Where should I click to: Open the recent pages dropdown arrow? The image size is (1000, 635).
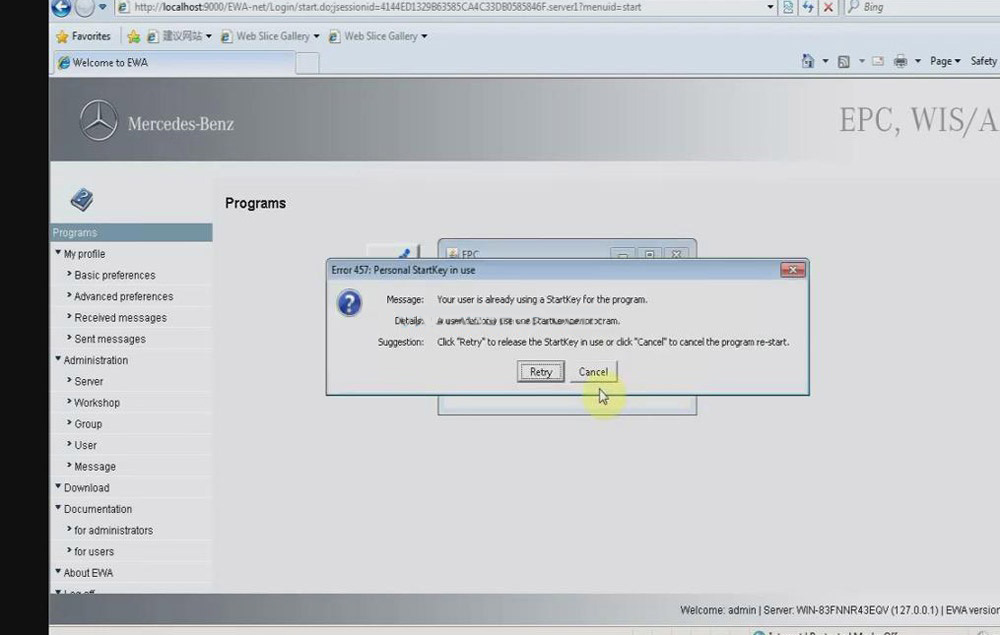103,7
